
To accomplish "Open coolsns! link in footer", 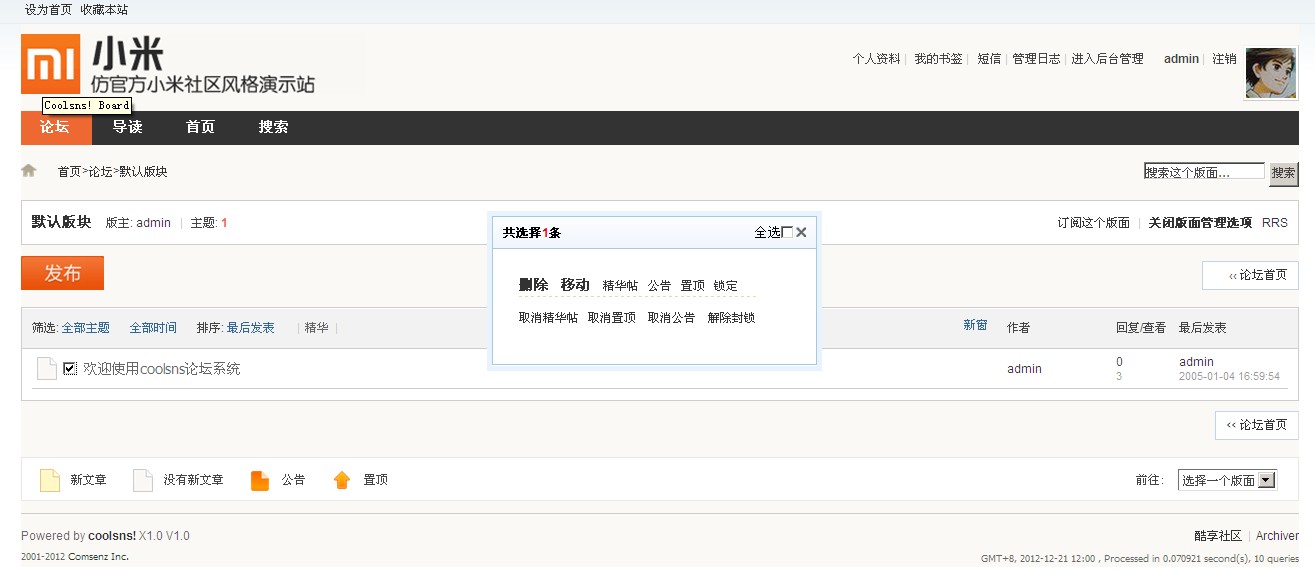I will [112, 536].
